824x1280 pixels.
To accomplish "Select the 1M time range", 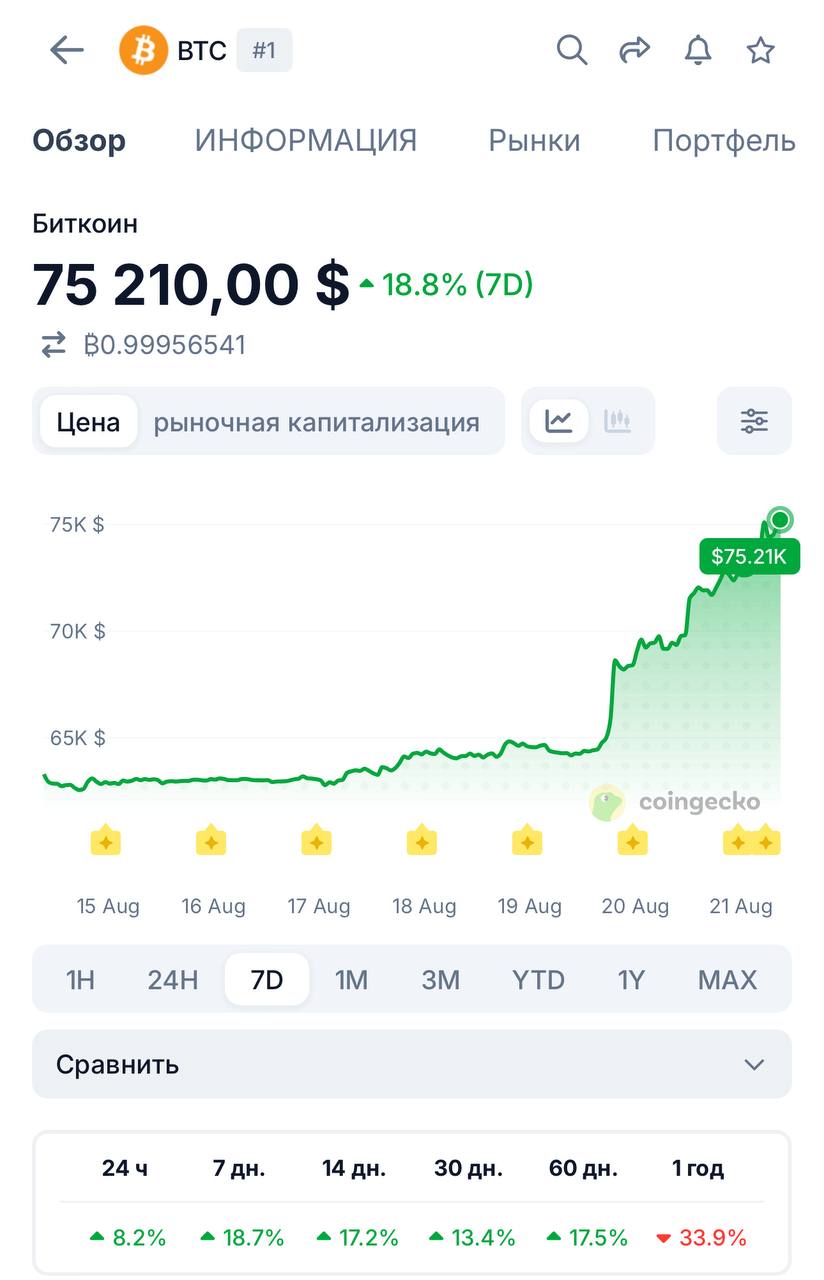I will [351, 980].
